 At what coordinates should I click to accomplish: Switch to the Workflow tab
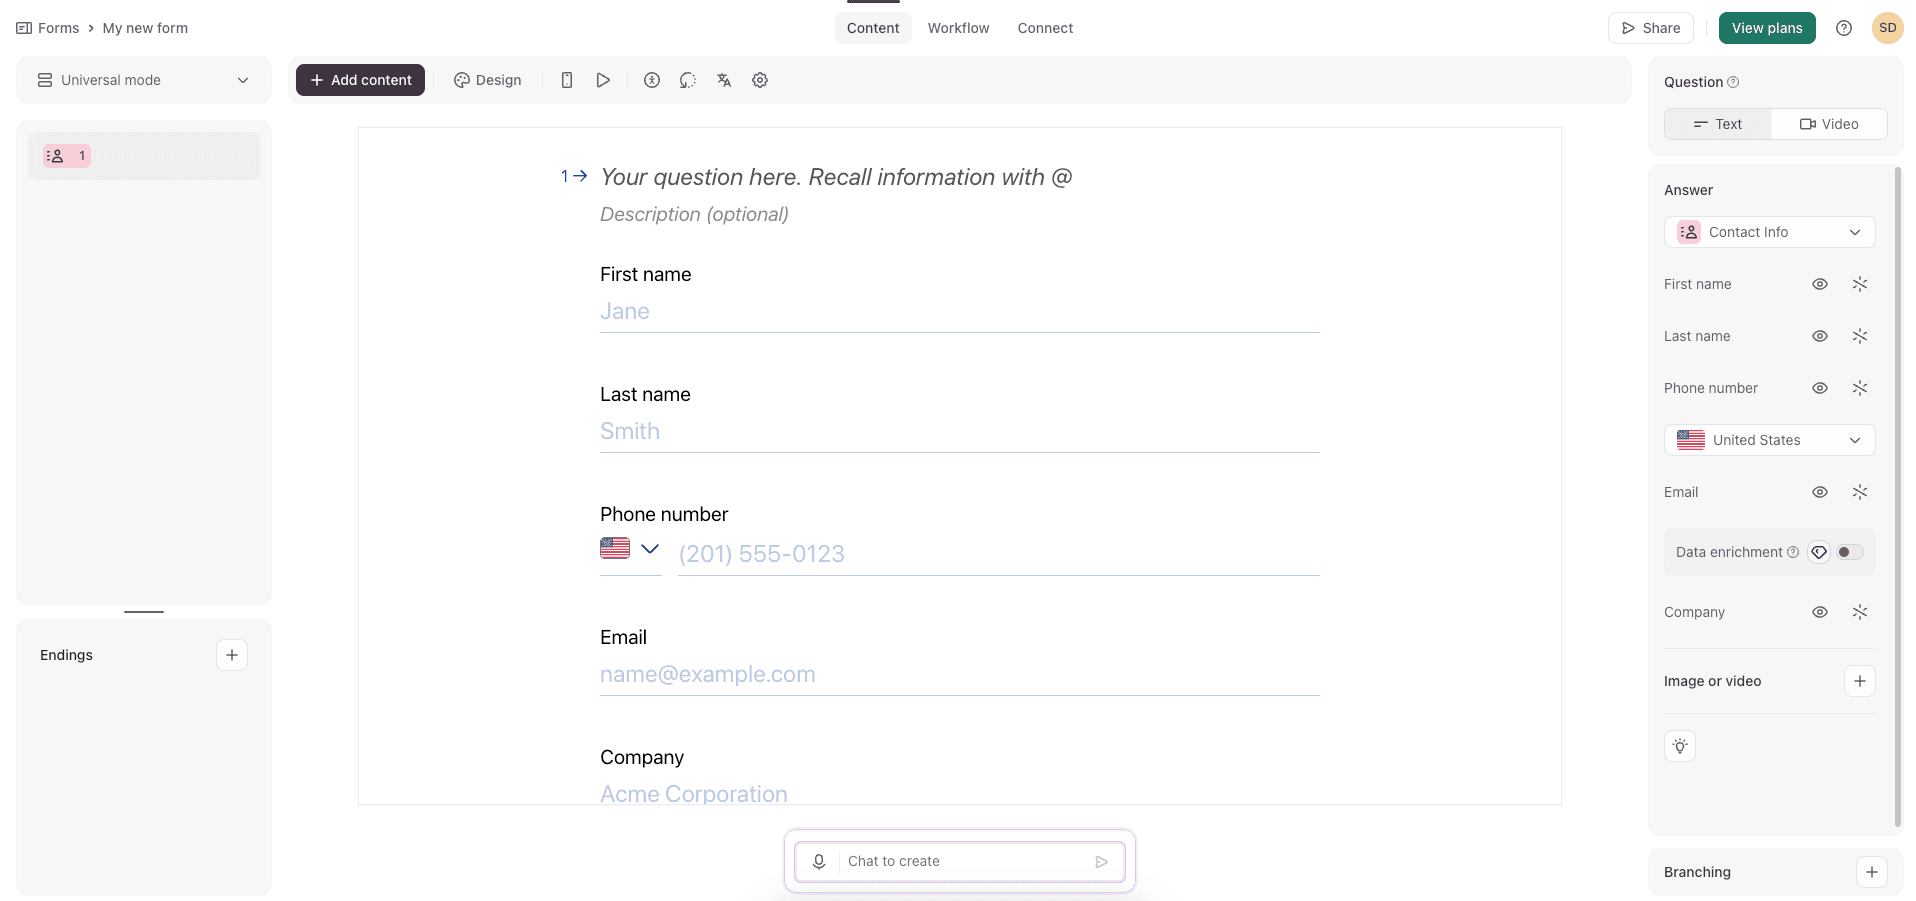[x=958, y=28]
